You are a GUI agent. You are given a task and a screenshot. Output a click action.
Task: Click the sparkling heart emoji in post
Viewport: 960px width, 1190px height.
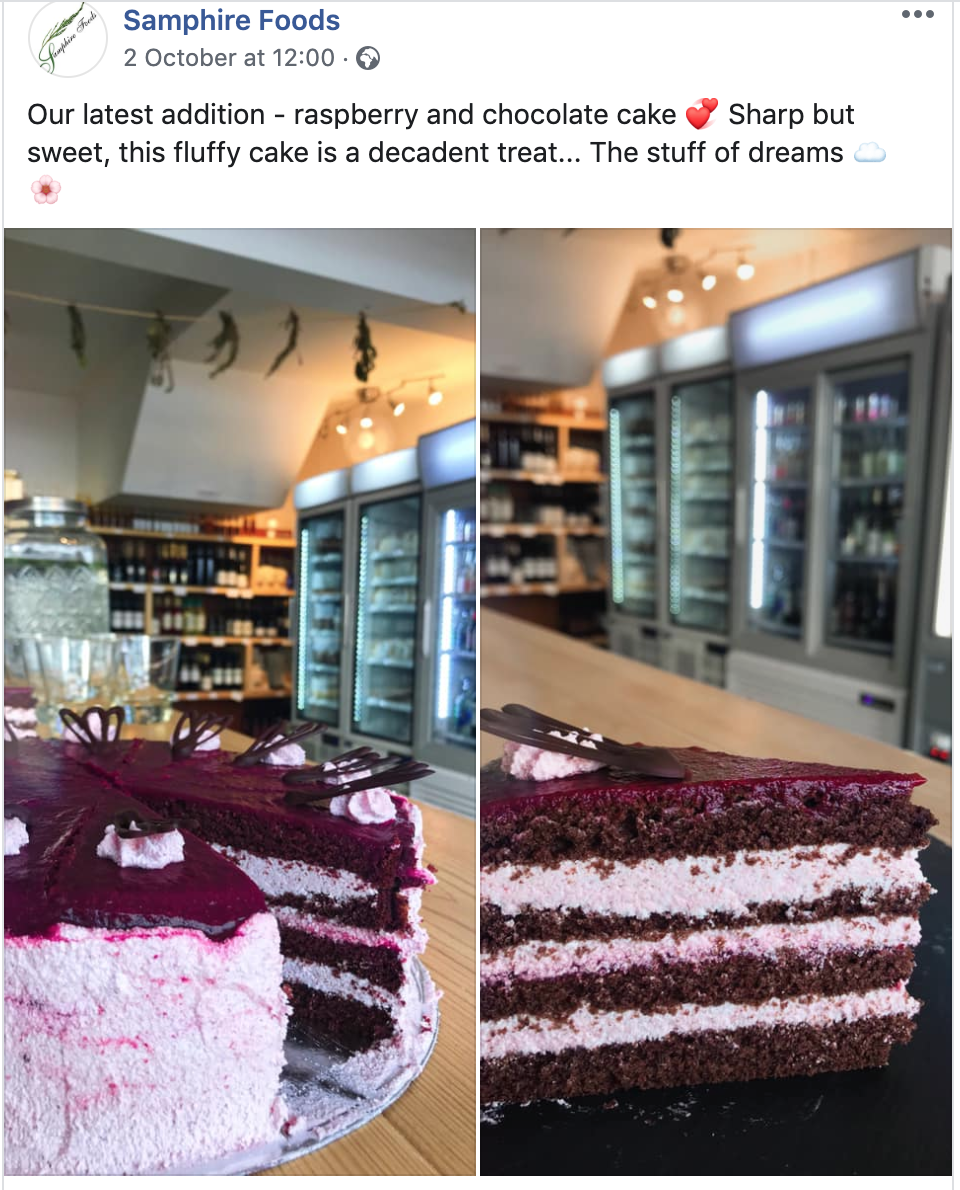(701, 115)
